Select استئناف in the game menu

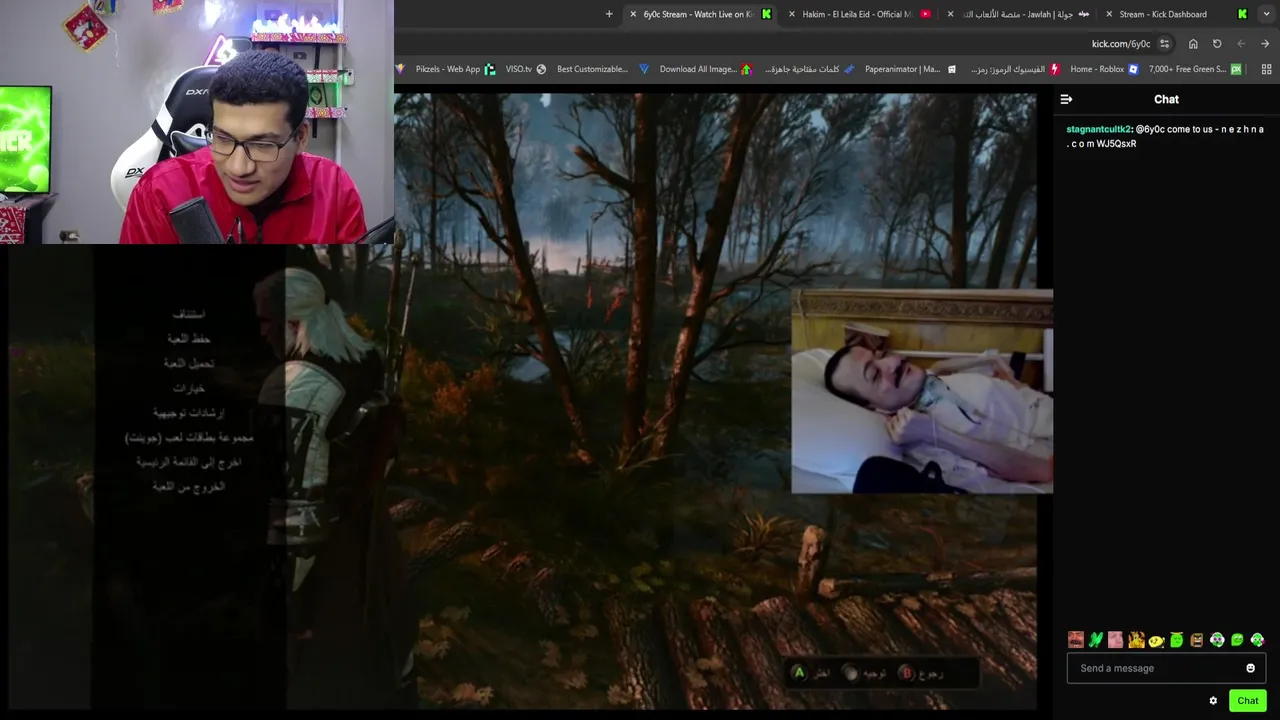pos(189,314)
